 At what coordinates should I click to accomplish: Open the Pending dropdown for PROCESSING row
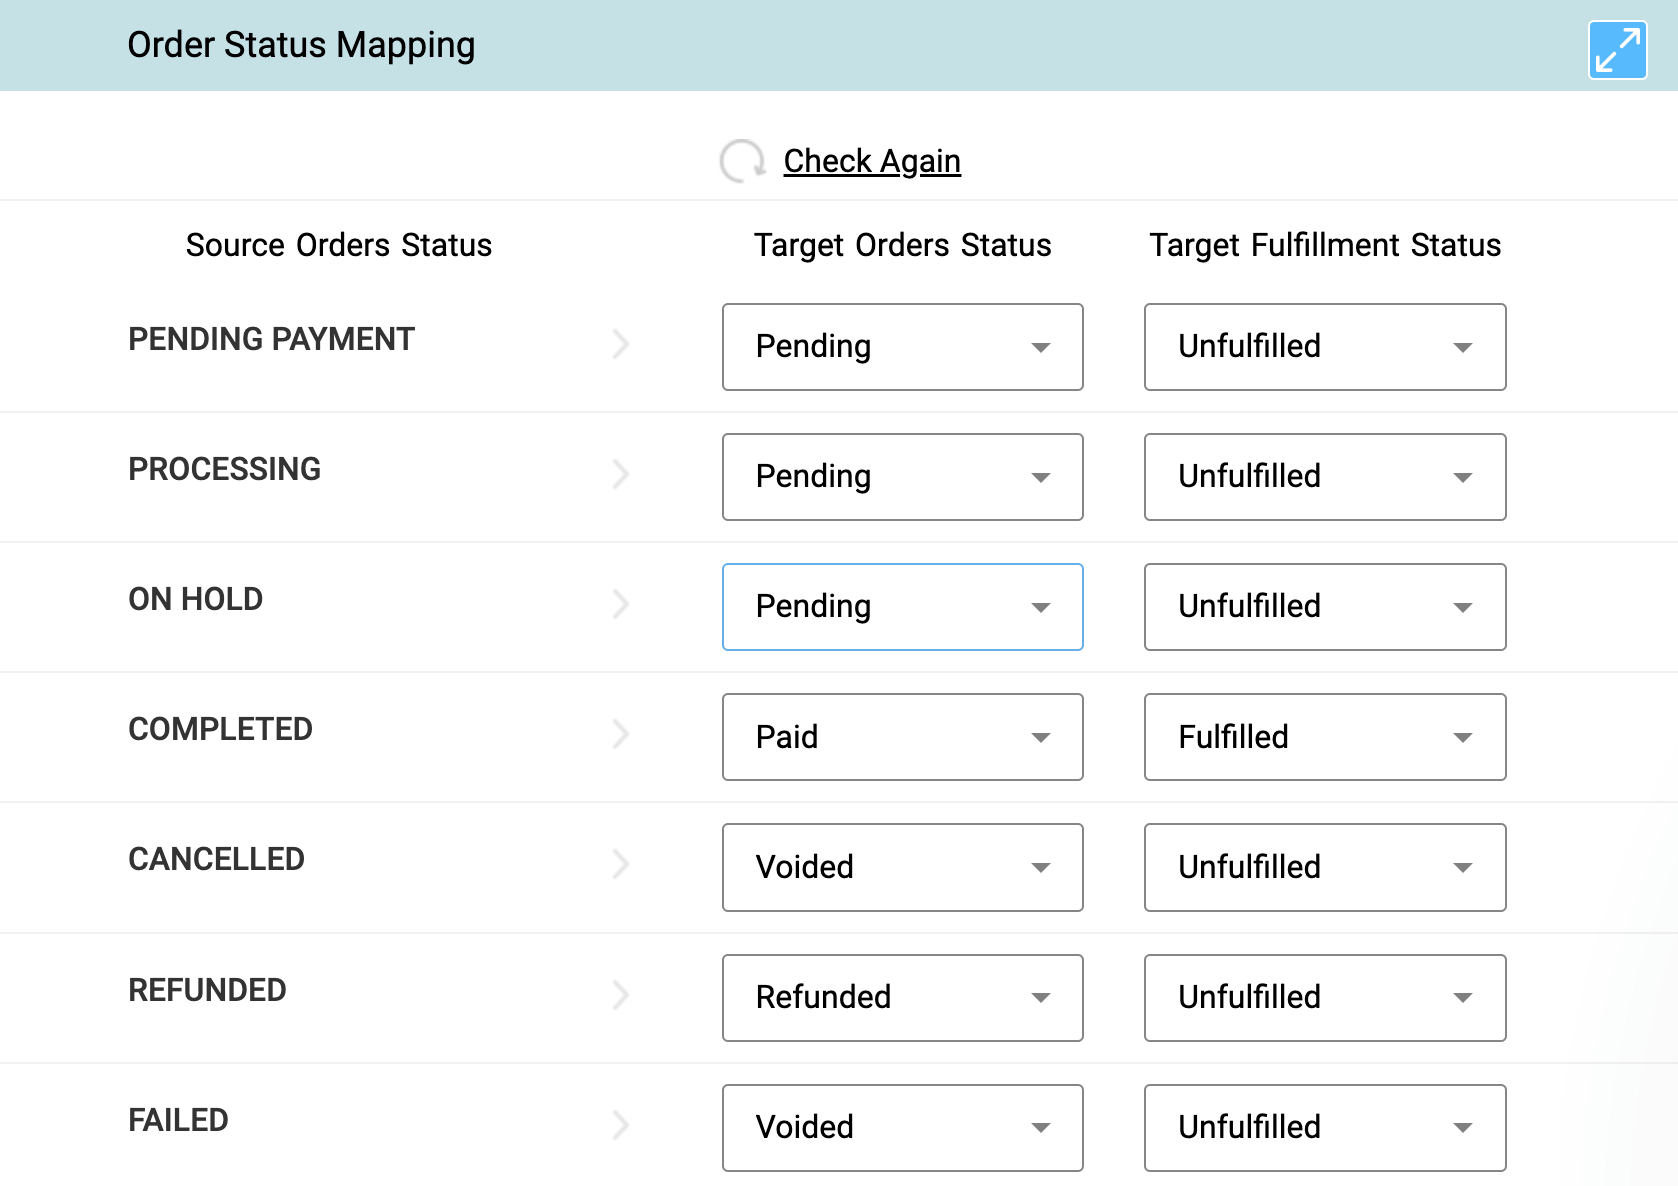click(x=901, y=477)
